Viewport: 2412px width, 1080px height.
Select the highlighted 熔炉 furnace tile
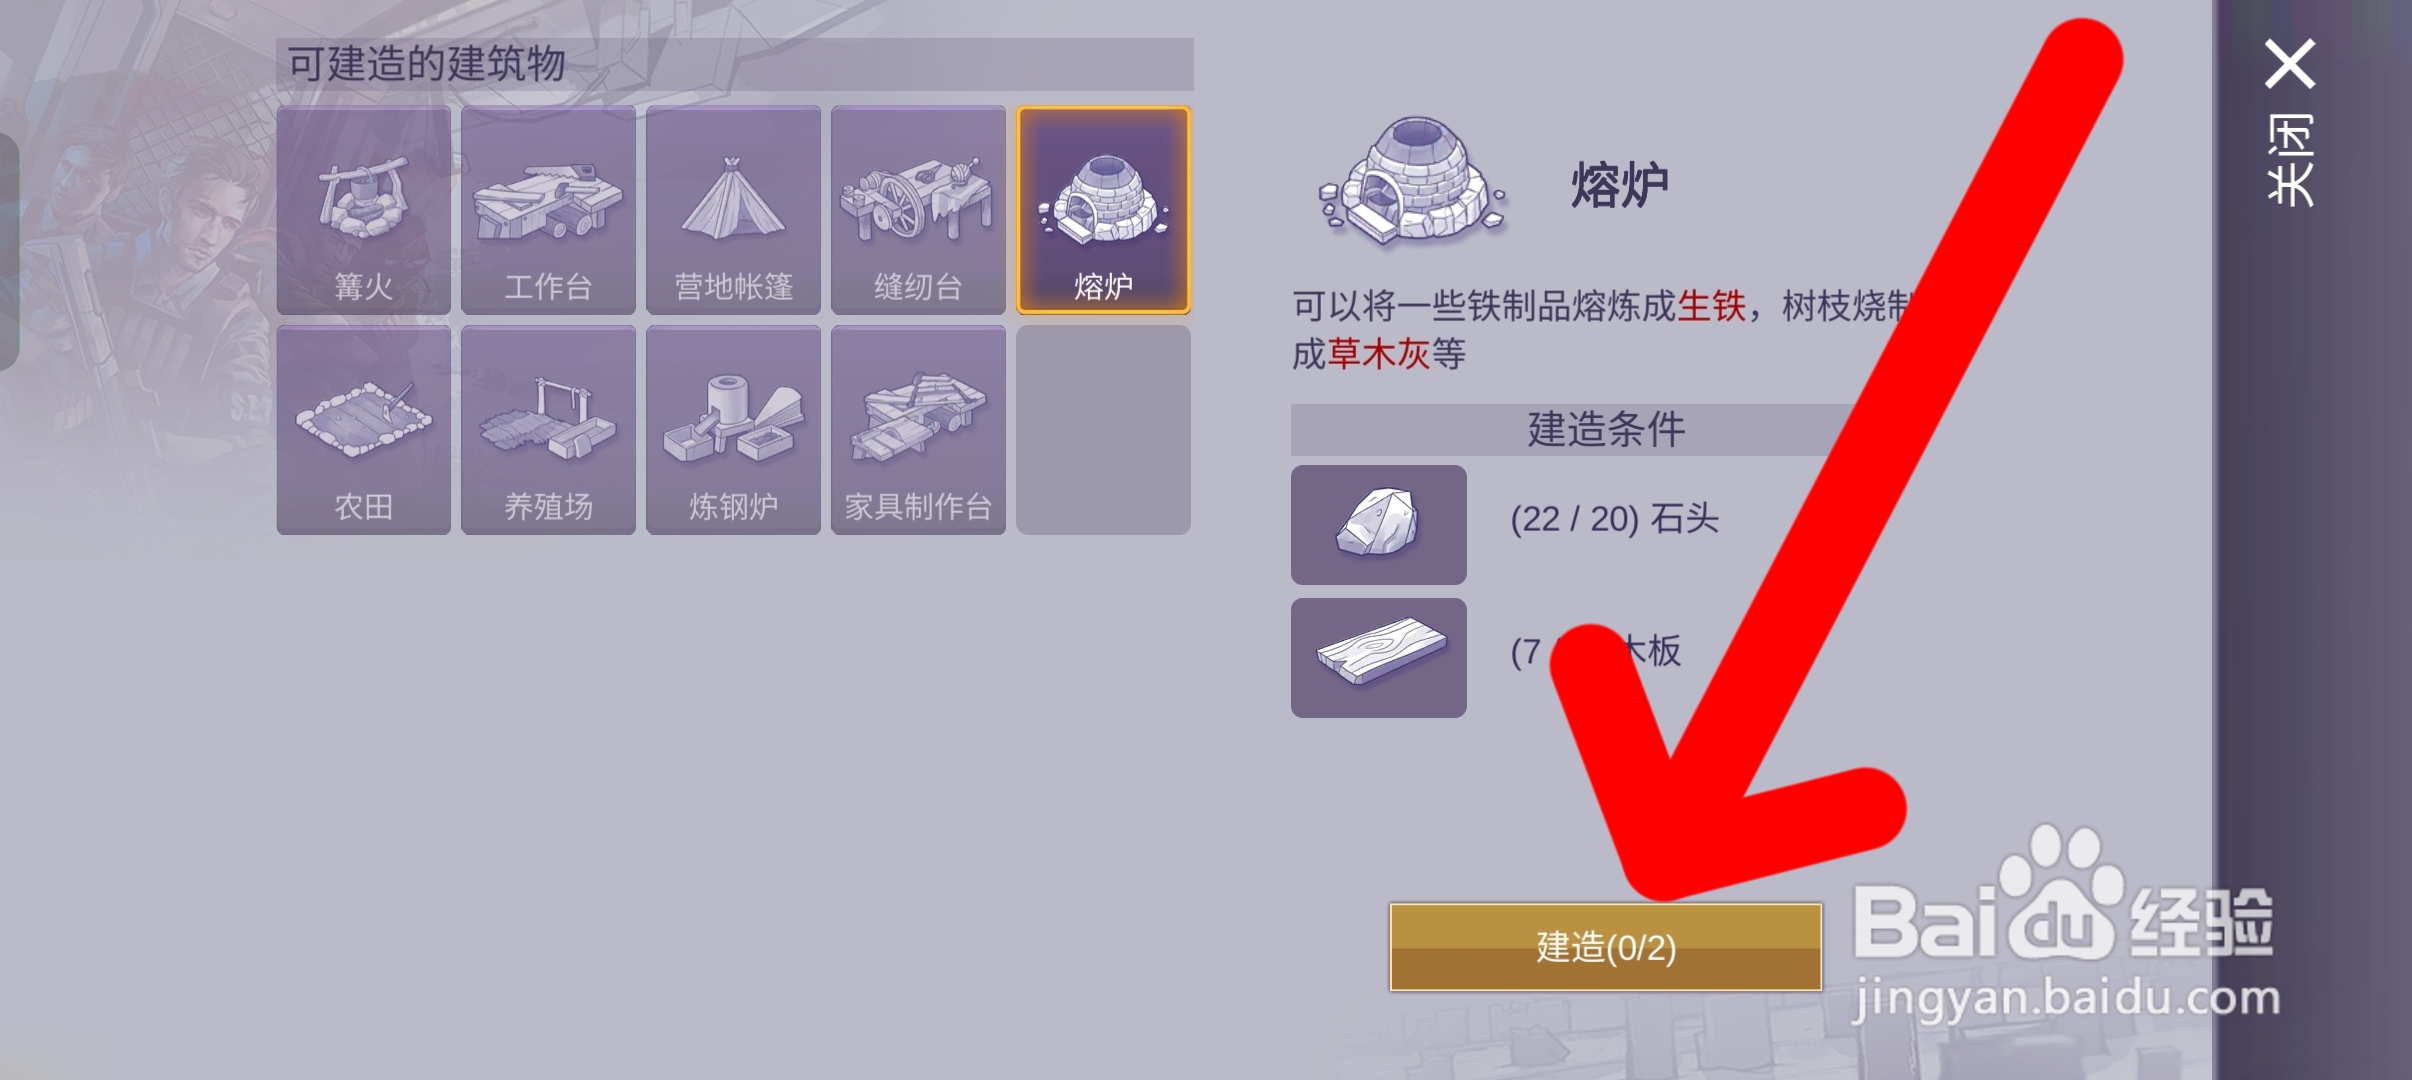tap(1103, 210)
